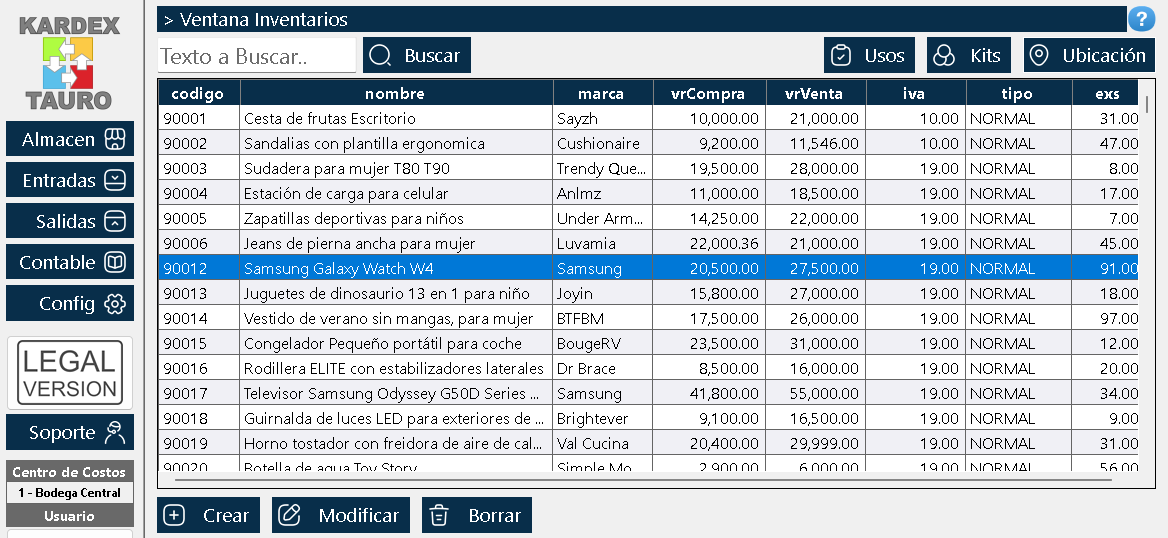Select row Vestido de verano sin mangas

[648, 318]
